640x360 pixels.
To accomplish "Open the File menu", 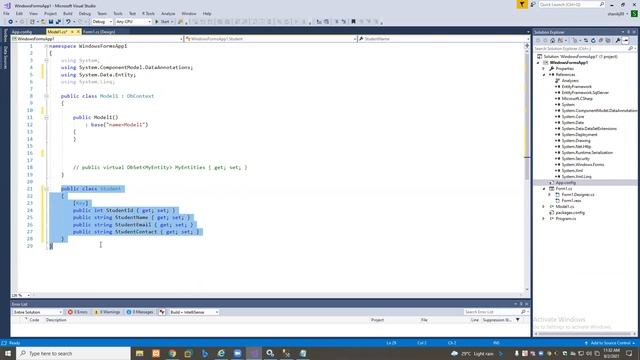I will (6, 13).
